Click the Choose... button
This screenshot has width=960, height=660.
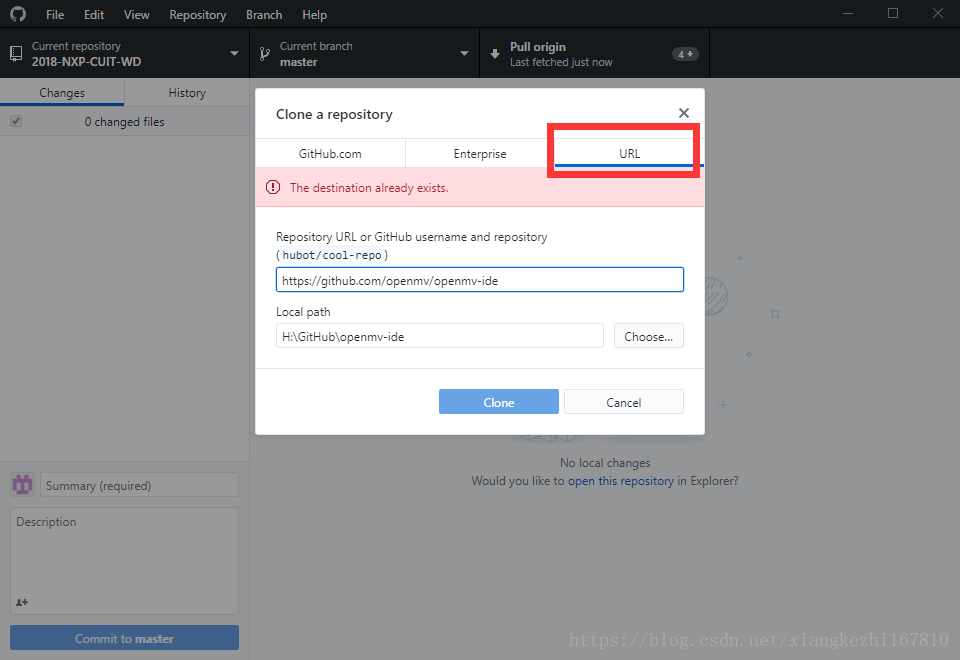648,336
